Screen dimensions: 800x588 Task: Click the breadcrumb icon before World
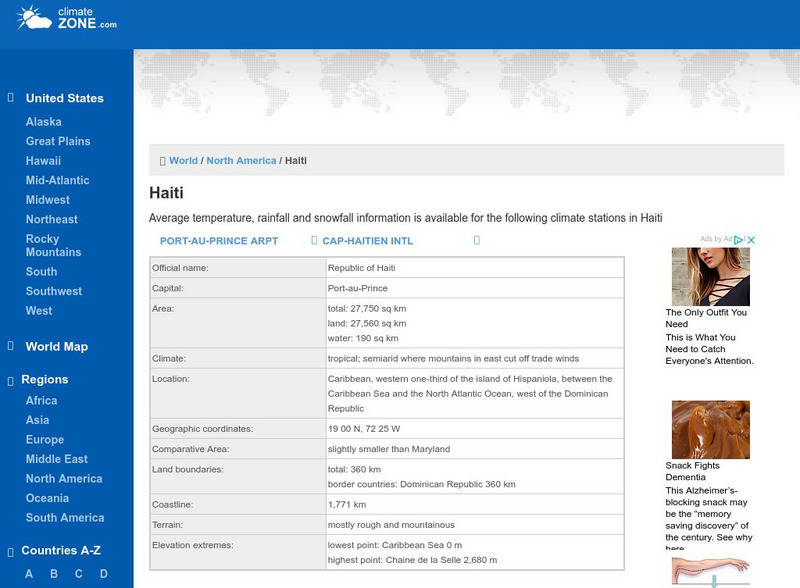pos(163,160)
